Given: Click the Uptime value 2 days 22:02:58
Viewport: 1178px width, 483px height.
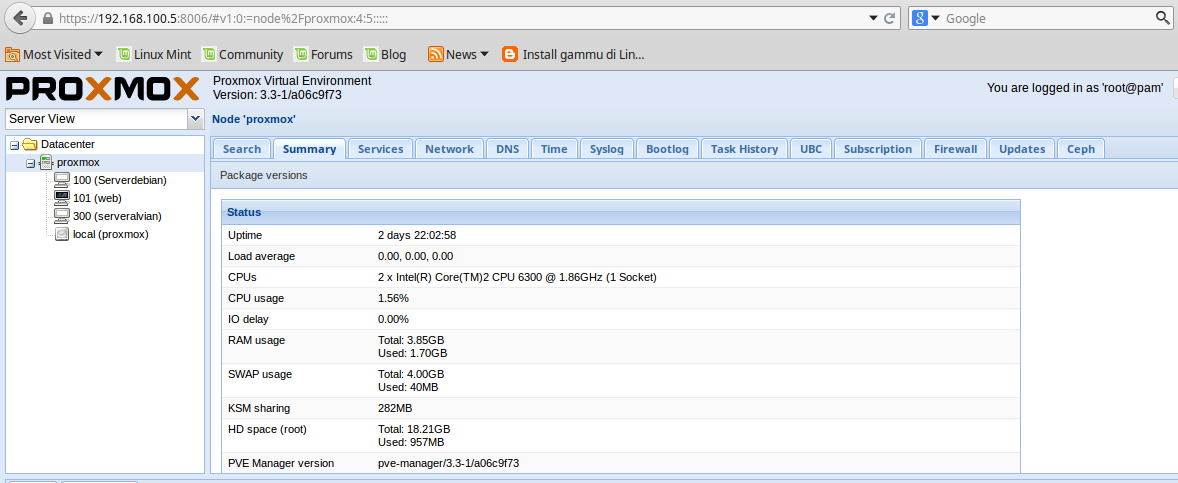Looking at the screenshot, I should (x=417, y=235).
